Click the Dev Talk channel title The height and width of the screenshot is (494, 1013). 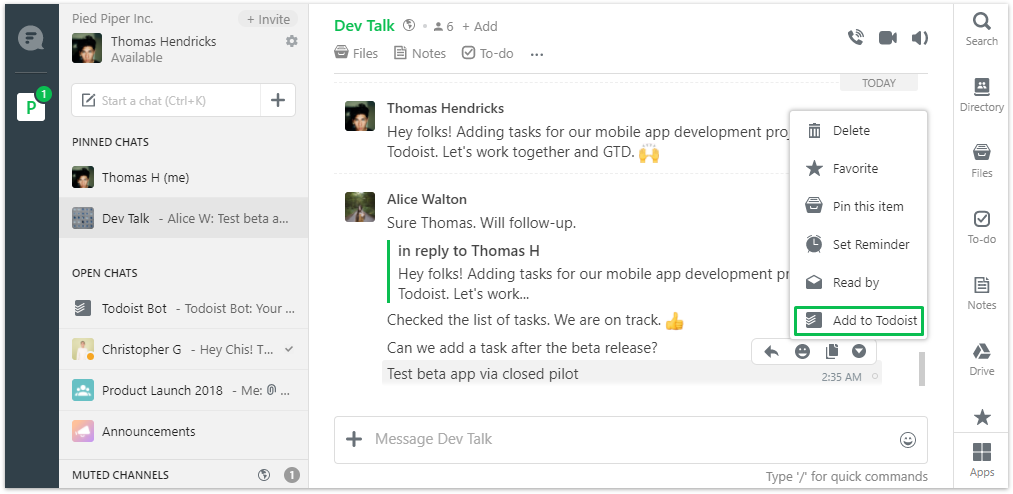tap(364, 26)
